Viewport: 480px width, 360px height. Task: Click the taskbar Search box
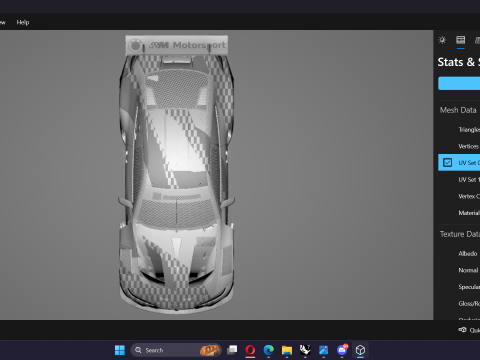coord(176,350)
